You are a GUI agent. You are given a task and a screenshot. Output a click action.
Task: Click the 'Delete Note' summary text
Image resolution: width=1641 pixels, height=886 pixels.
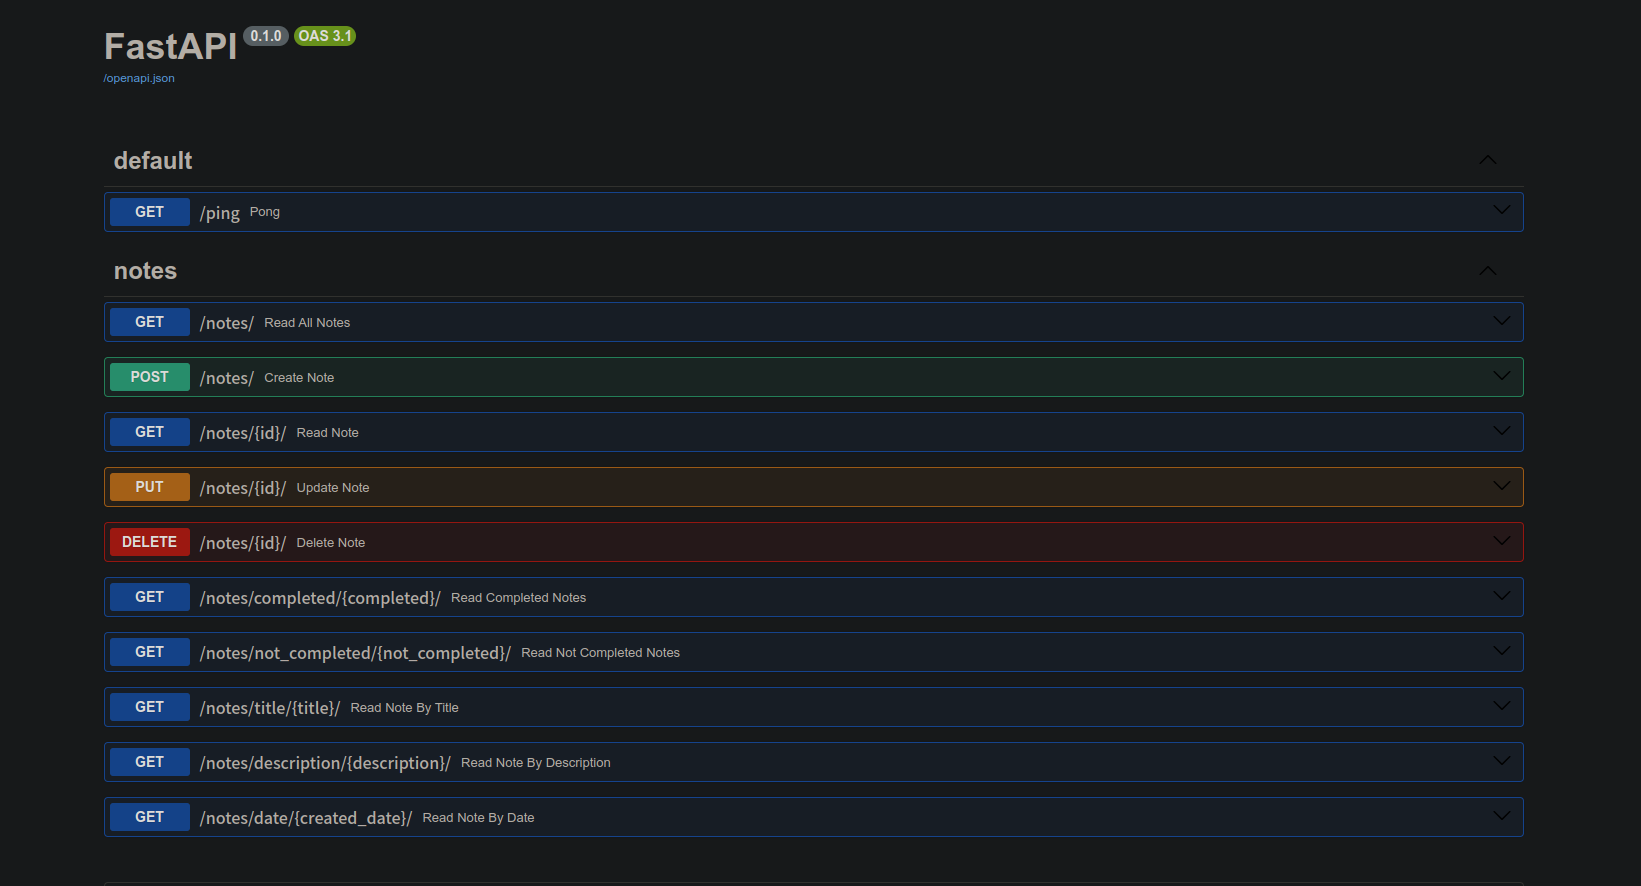(331, 543)
